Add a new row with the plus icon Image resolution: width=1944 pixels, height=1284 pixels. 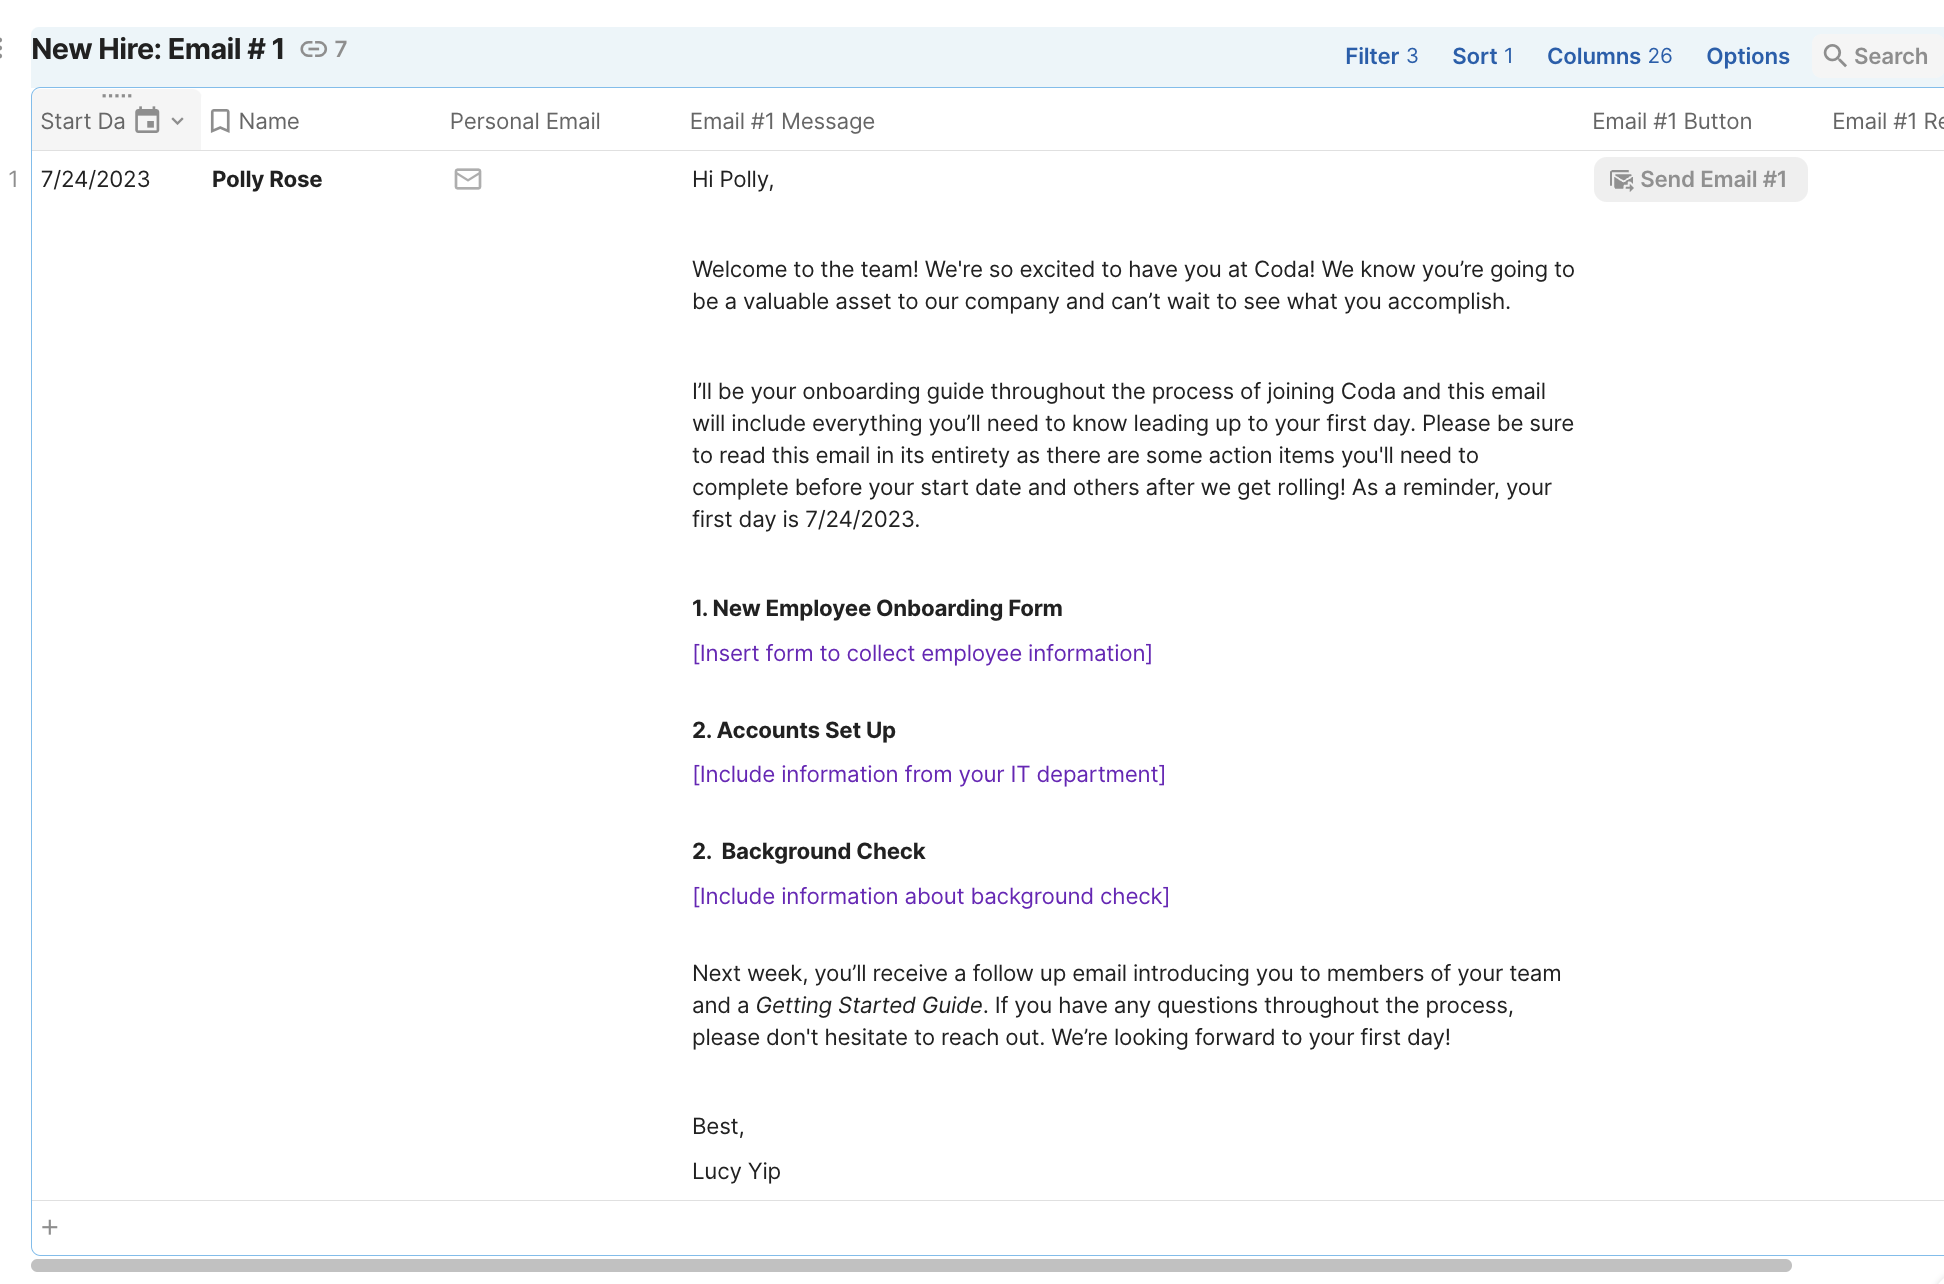pos(50,1227)
